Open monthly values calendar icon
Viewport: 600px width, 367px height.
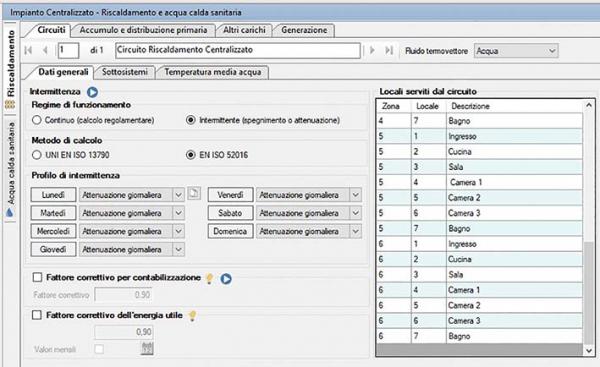(147, 348)
